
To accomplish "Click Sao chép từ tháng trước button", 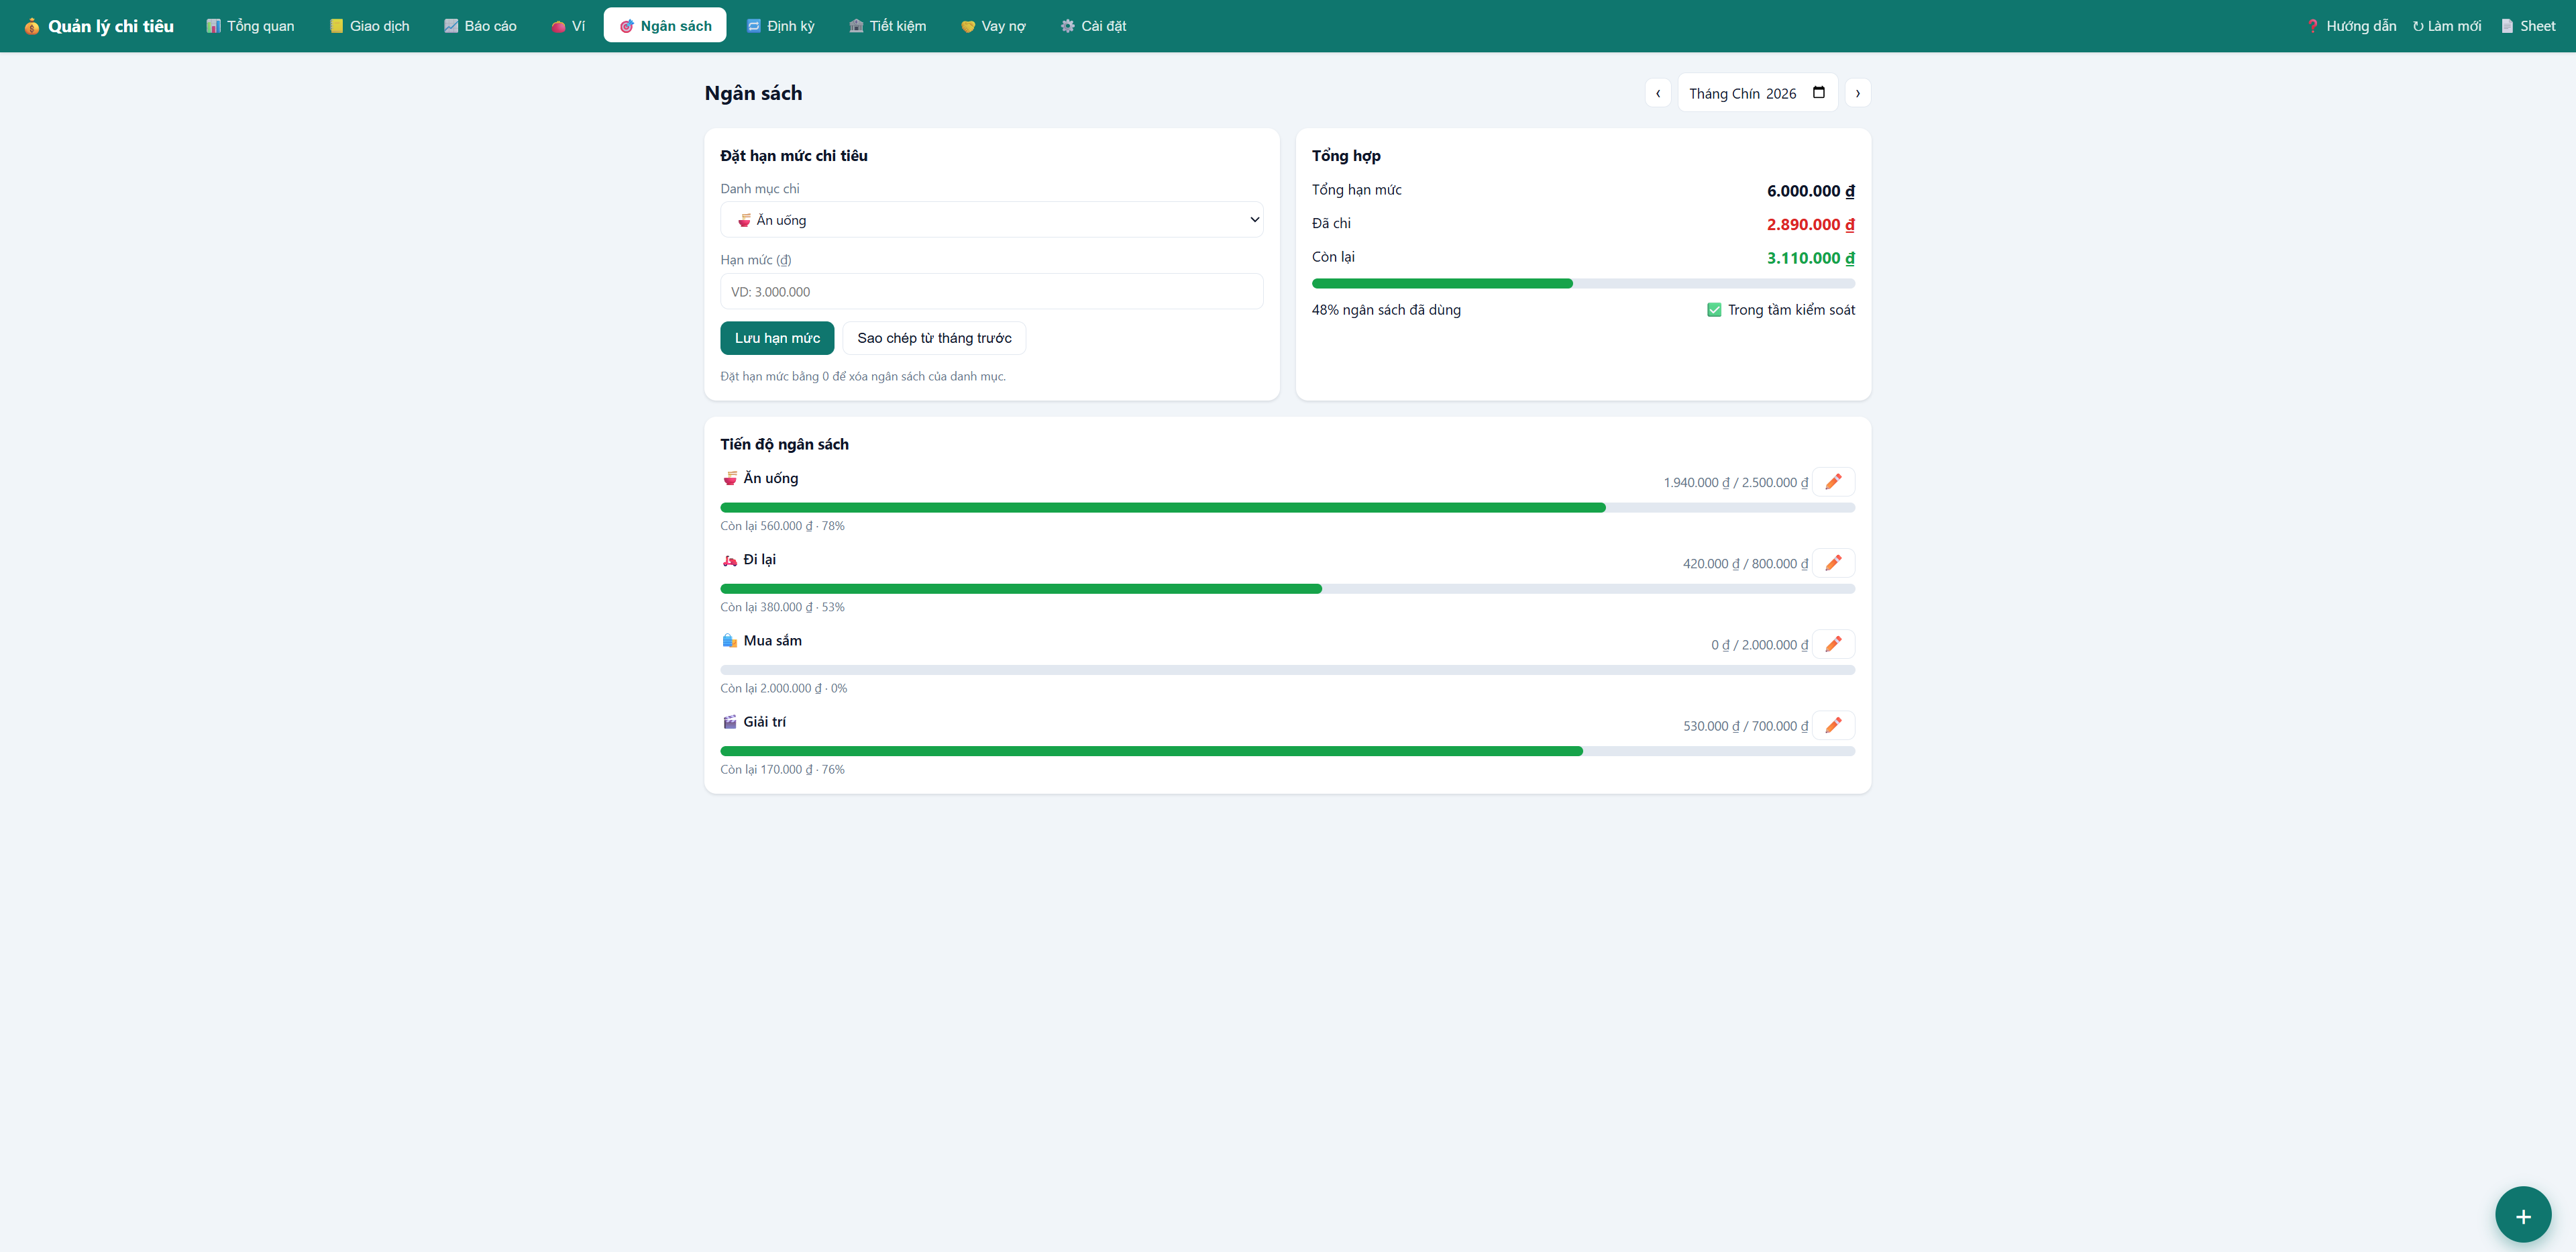I will [934, 338].
